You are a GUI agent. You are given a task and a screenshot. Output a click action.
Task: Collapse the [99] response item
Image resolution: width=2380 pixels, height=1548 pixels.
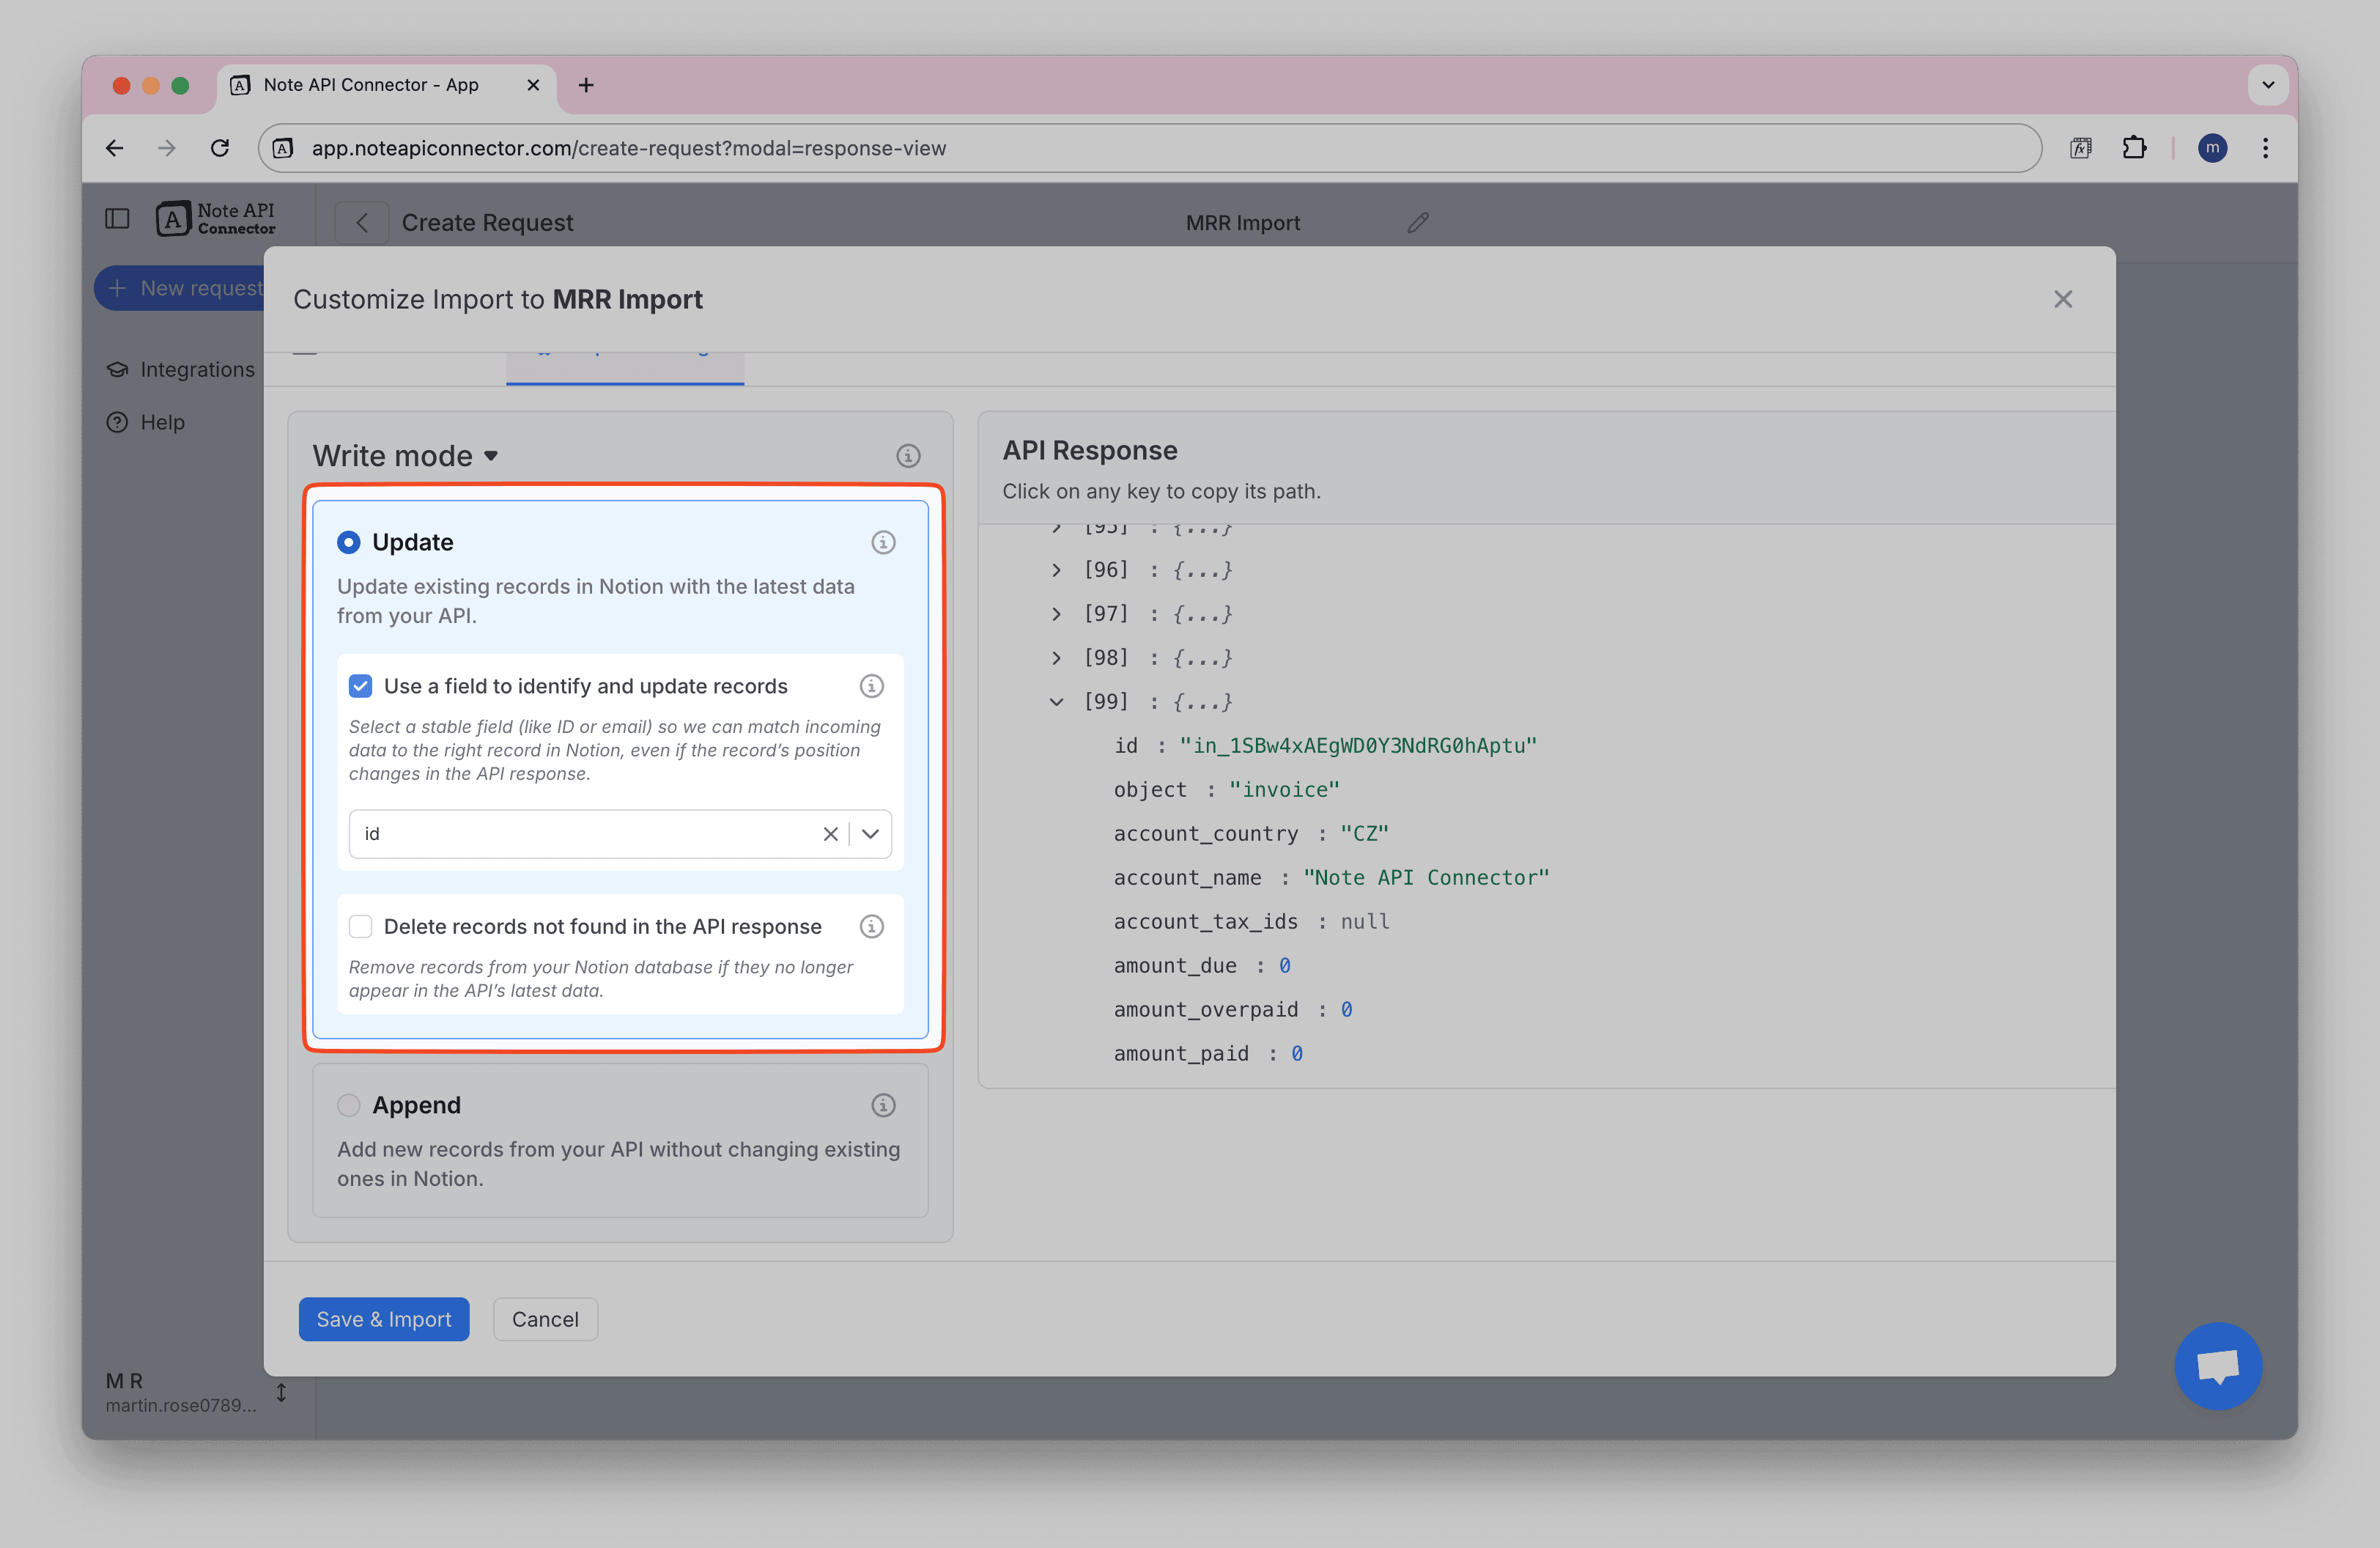point(1056,702)
